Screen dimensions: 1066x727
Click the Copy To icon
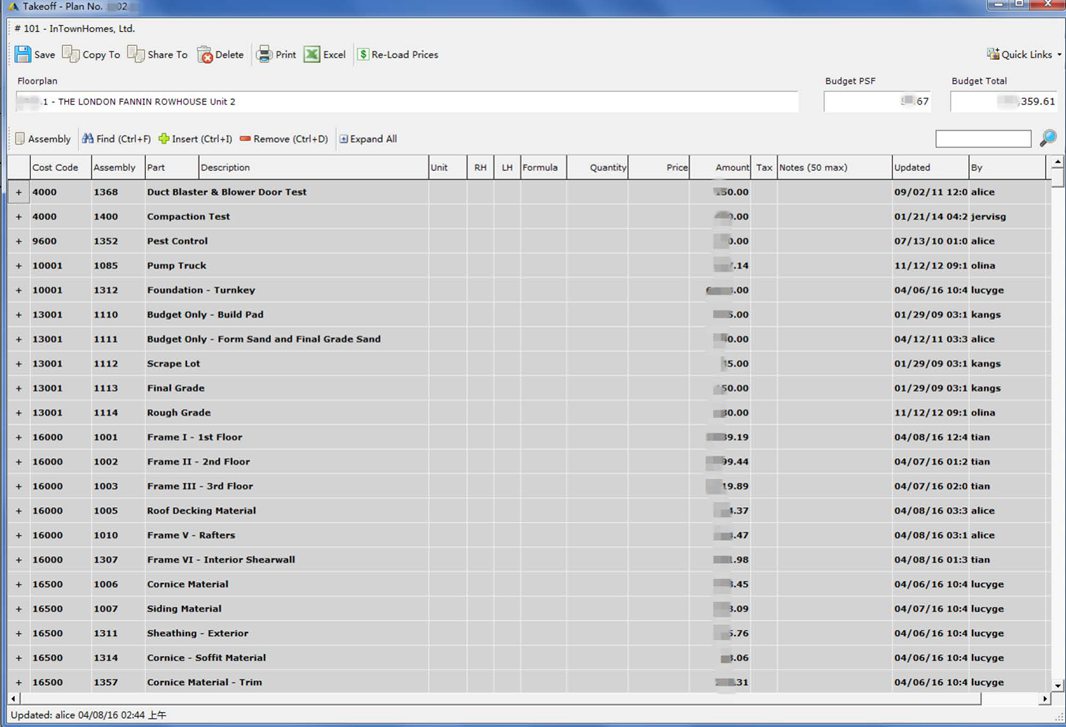71,55
